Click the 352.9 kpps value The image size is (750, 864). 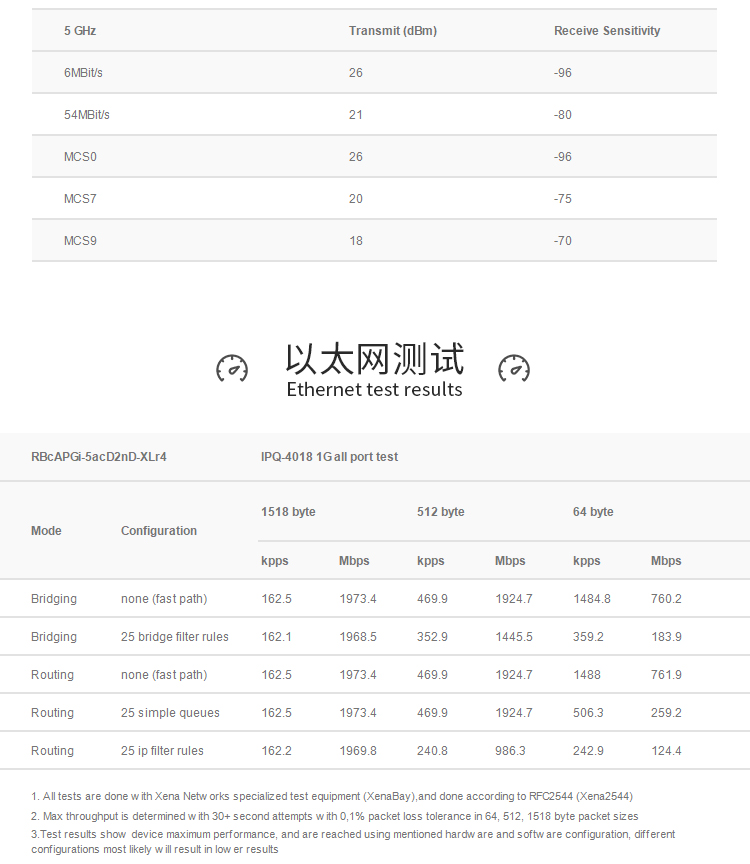432,637
